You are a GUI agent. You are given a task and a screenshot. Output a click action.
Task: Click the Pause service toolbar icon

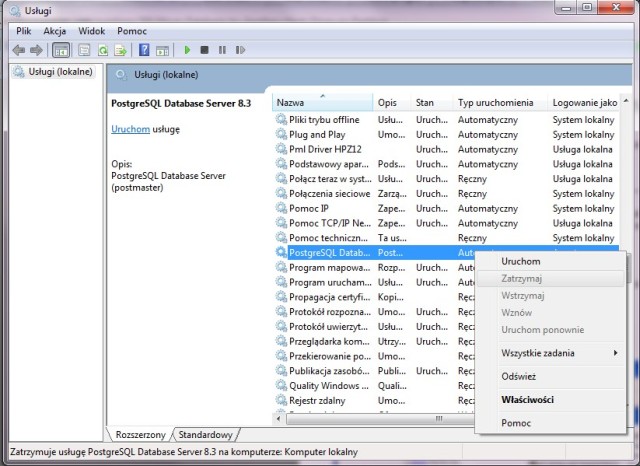pyautogui.click(x=221, y=50)
